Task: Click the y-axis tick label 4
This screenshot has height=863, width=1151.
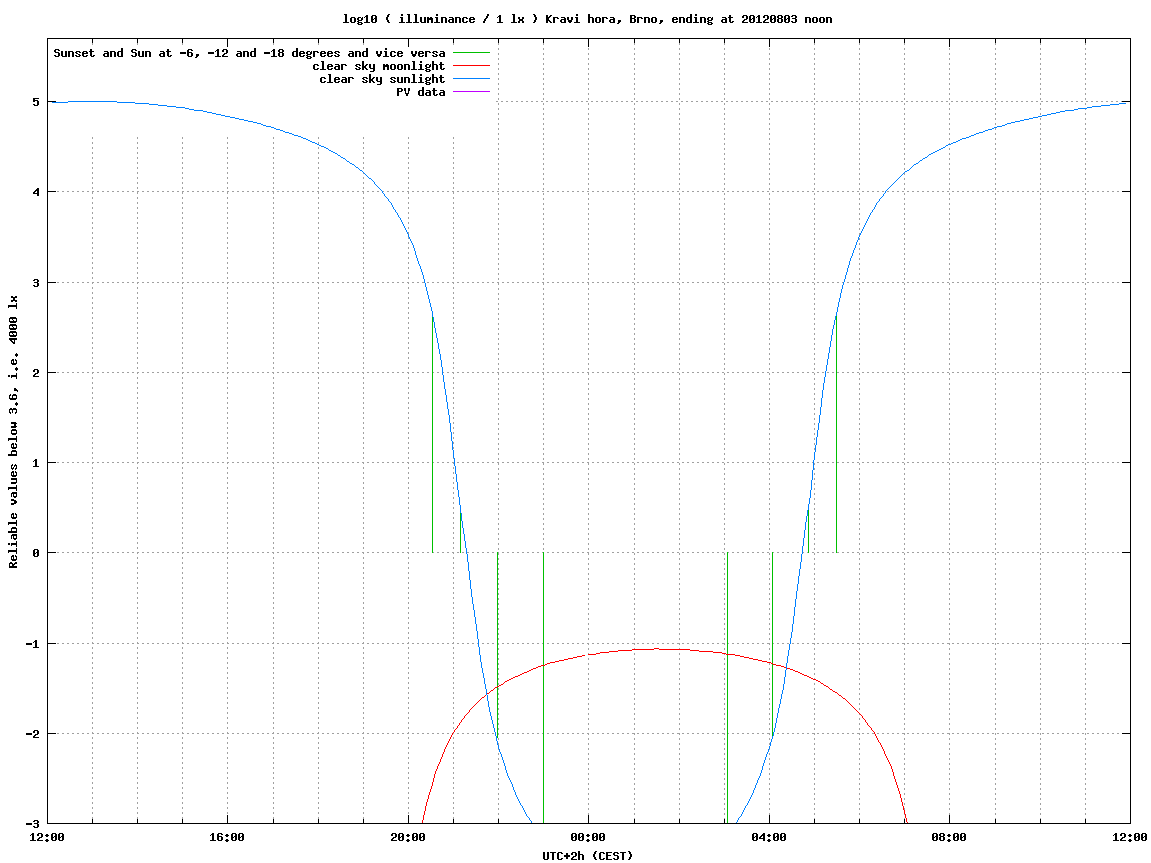Action: tap(35, 192)
